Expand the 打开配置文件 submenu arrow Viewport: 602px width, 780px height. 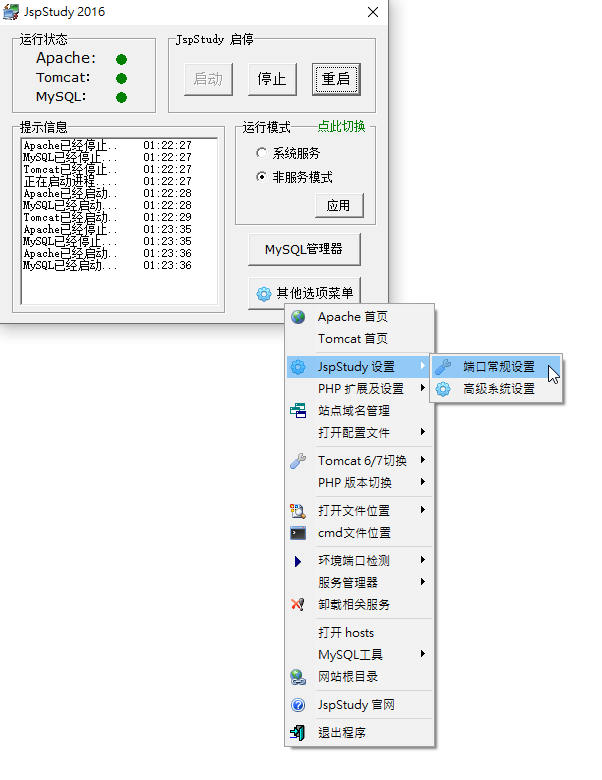(422, 431)
